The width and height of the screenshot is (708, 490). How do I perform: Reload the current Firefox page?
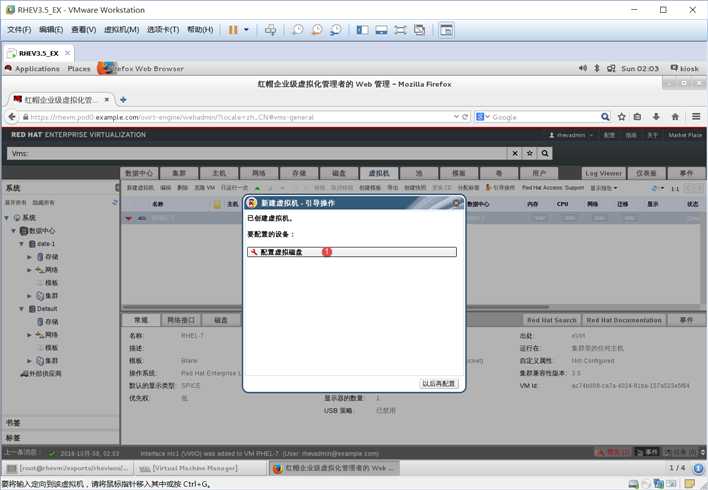[x=465, y=117]
